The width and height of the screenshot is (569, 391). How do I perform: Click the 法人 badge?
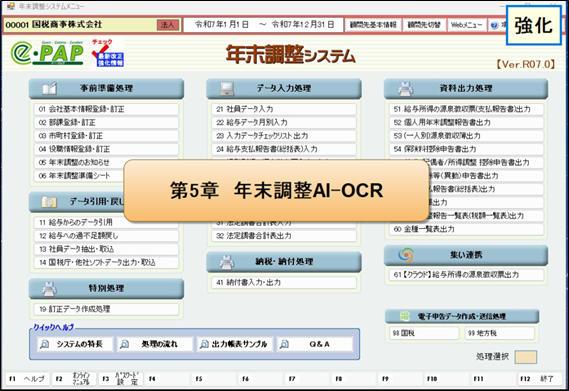(168, 25)
